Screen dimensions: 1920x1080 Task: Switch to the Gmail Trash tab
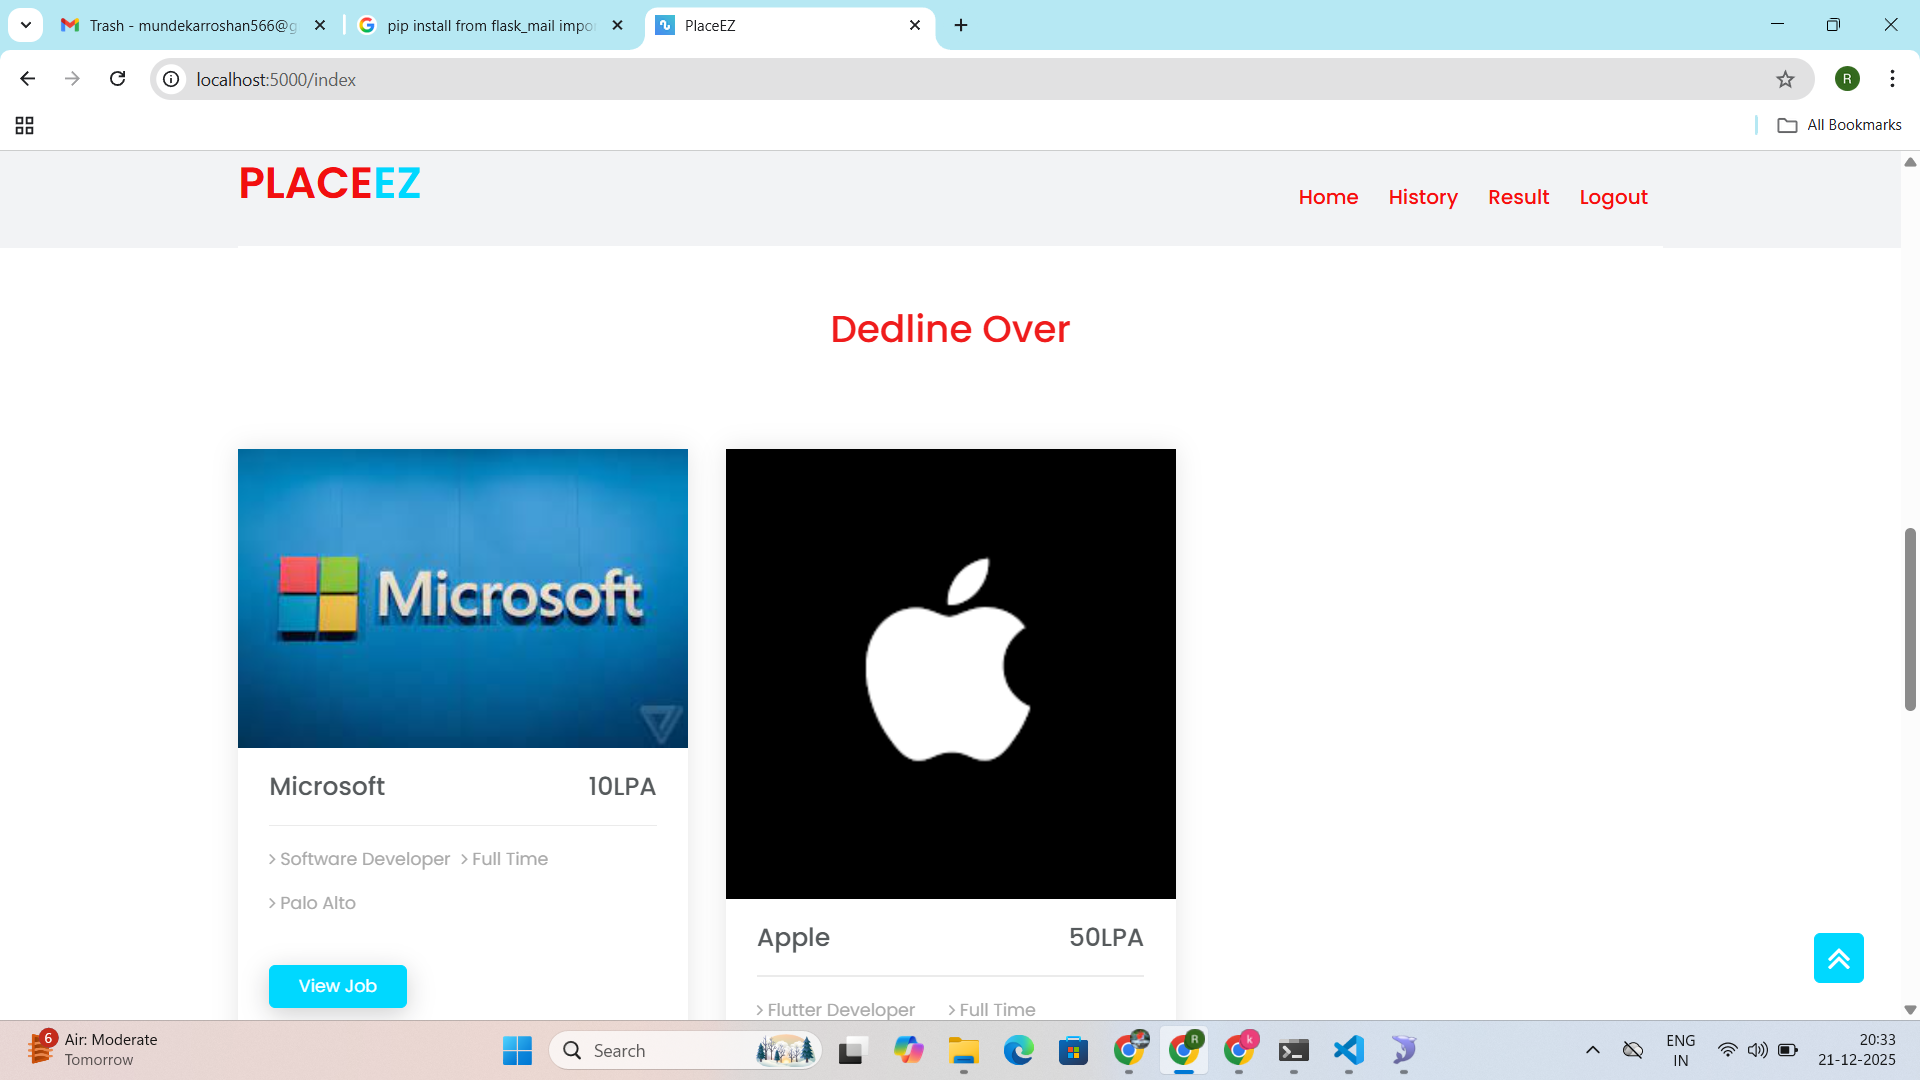(192, 25)
